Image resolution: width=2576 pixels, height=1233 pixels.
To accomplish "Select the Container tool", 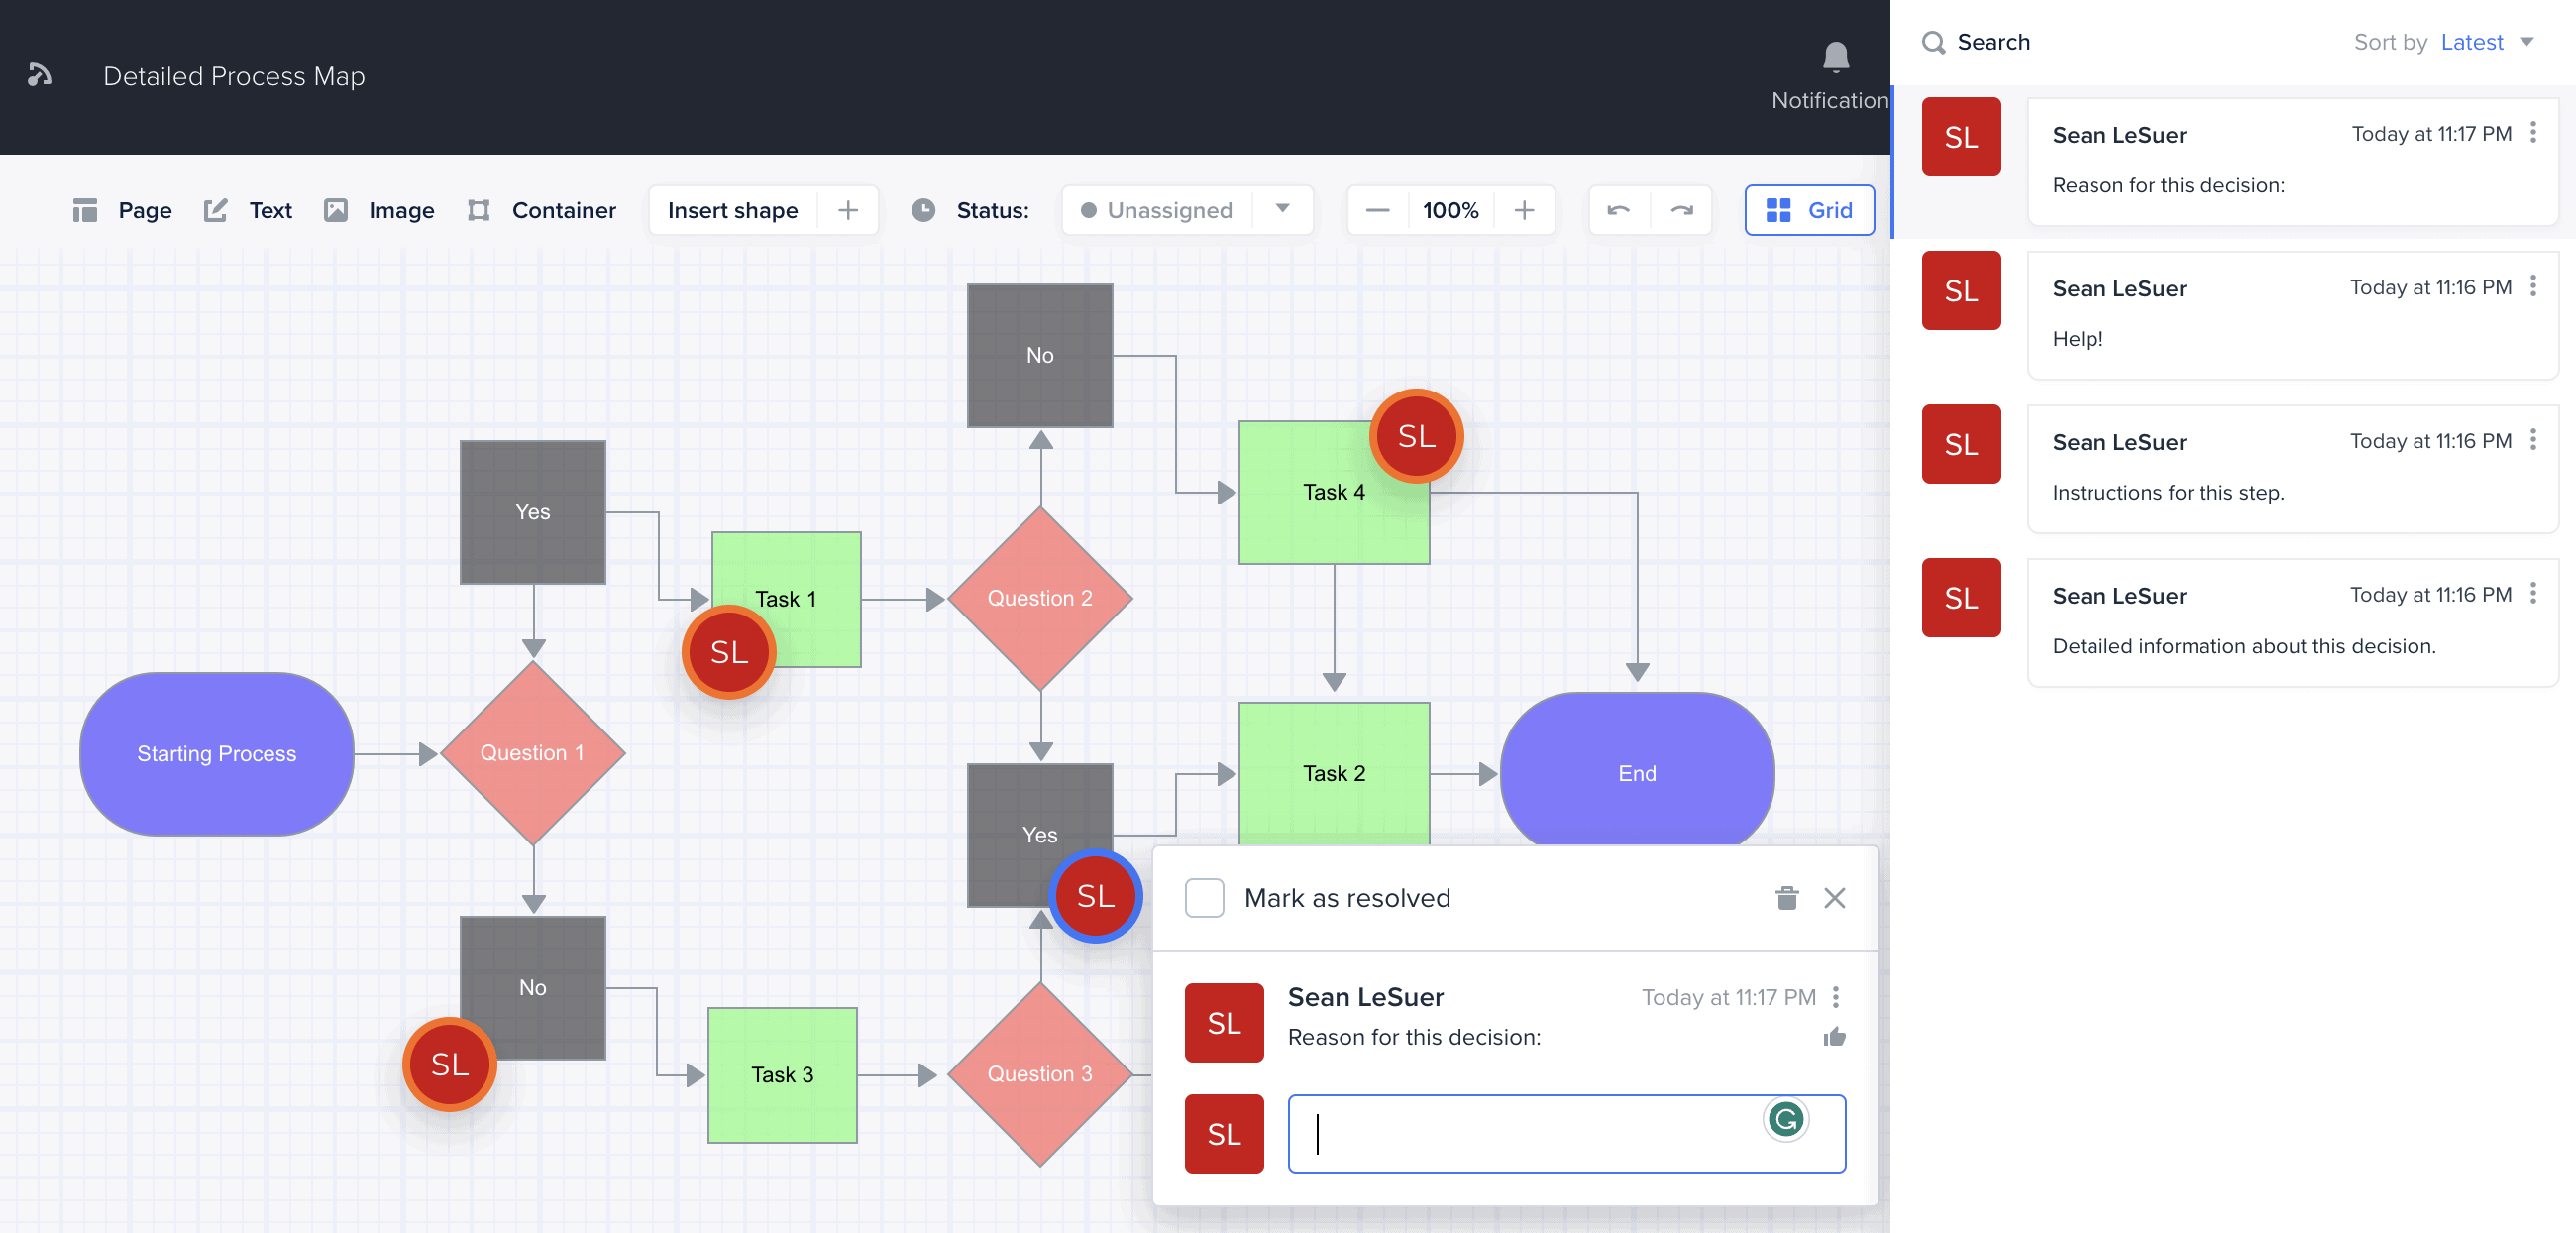I will (540, 210).
